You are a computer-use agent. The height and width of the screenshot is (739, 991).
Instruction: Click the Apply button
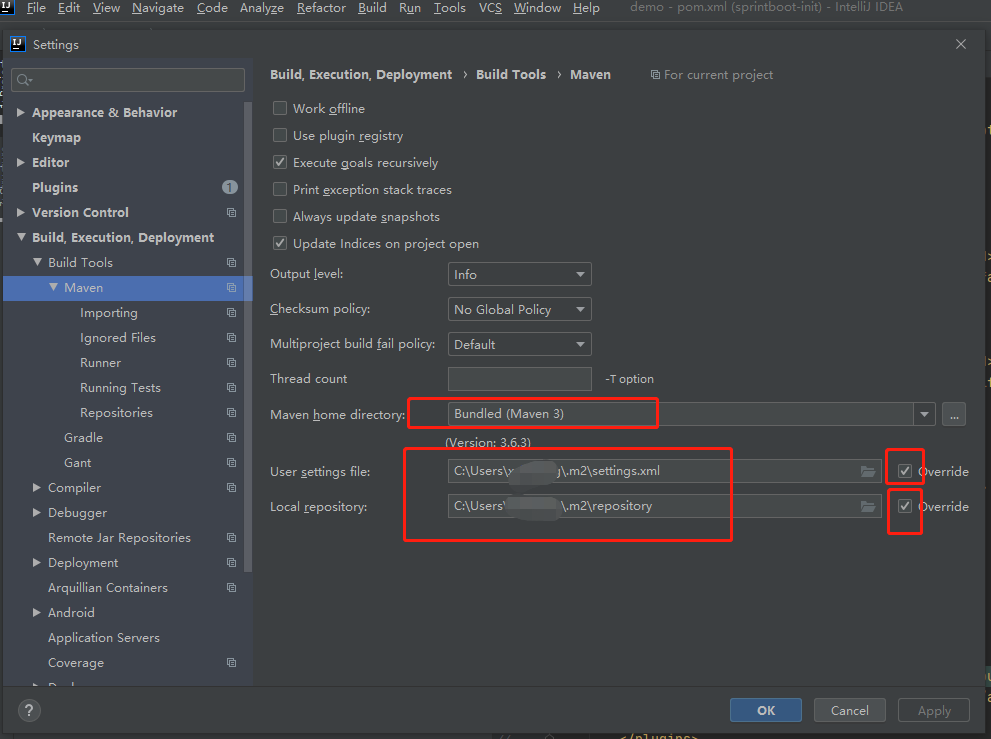click(933, 710)
